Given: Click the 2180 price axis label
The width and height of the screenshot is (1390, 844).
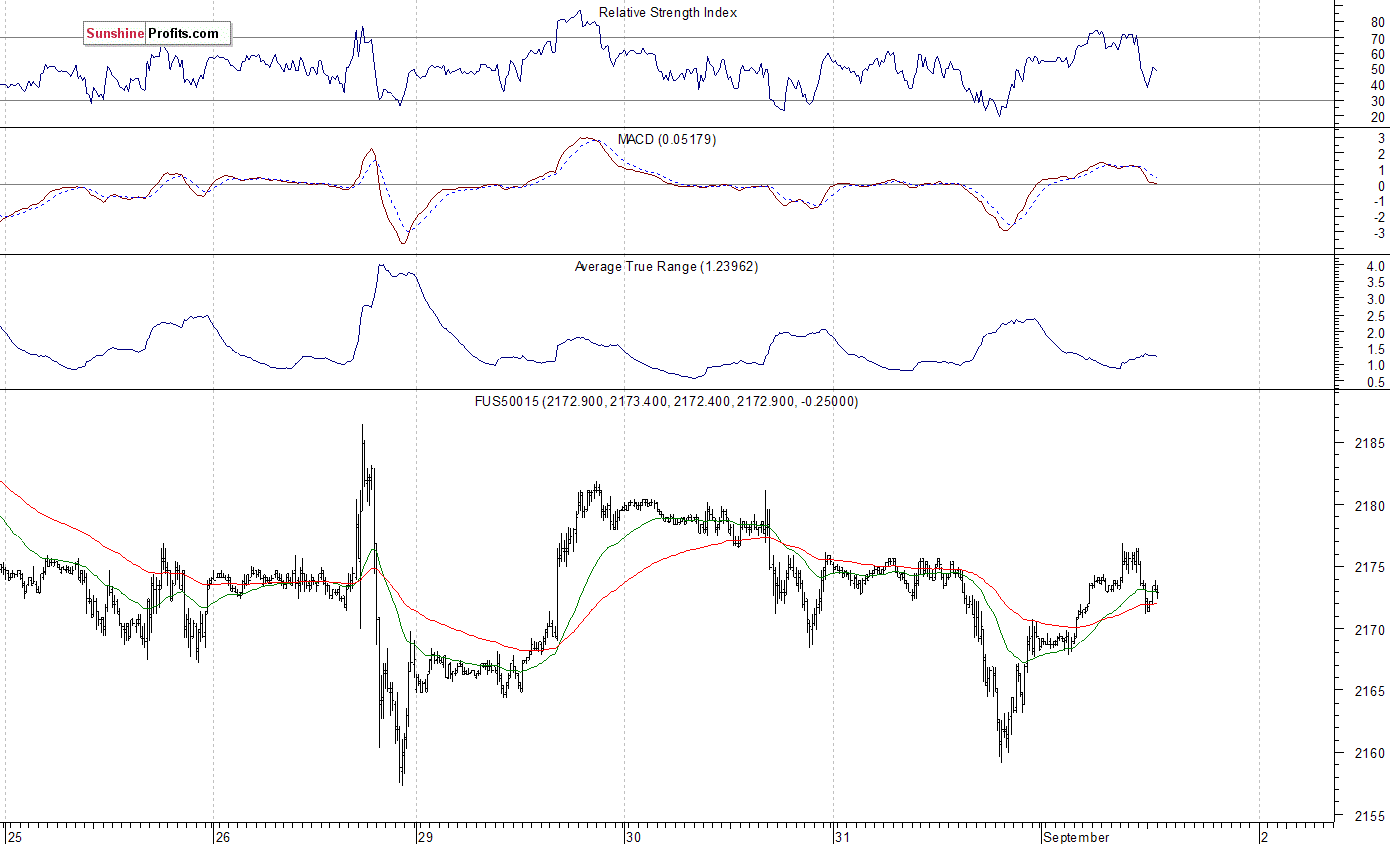Looking at the screenshot, I should click(1368, 505).
